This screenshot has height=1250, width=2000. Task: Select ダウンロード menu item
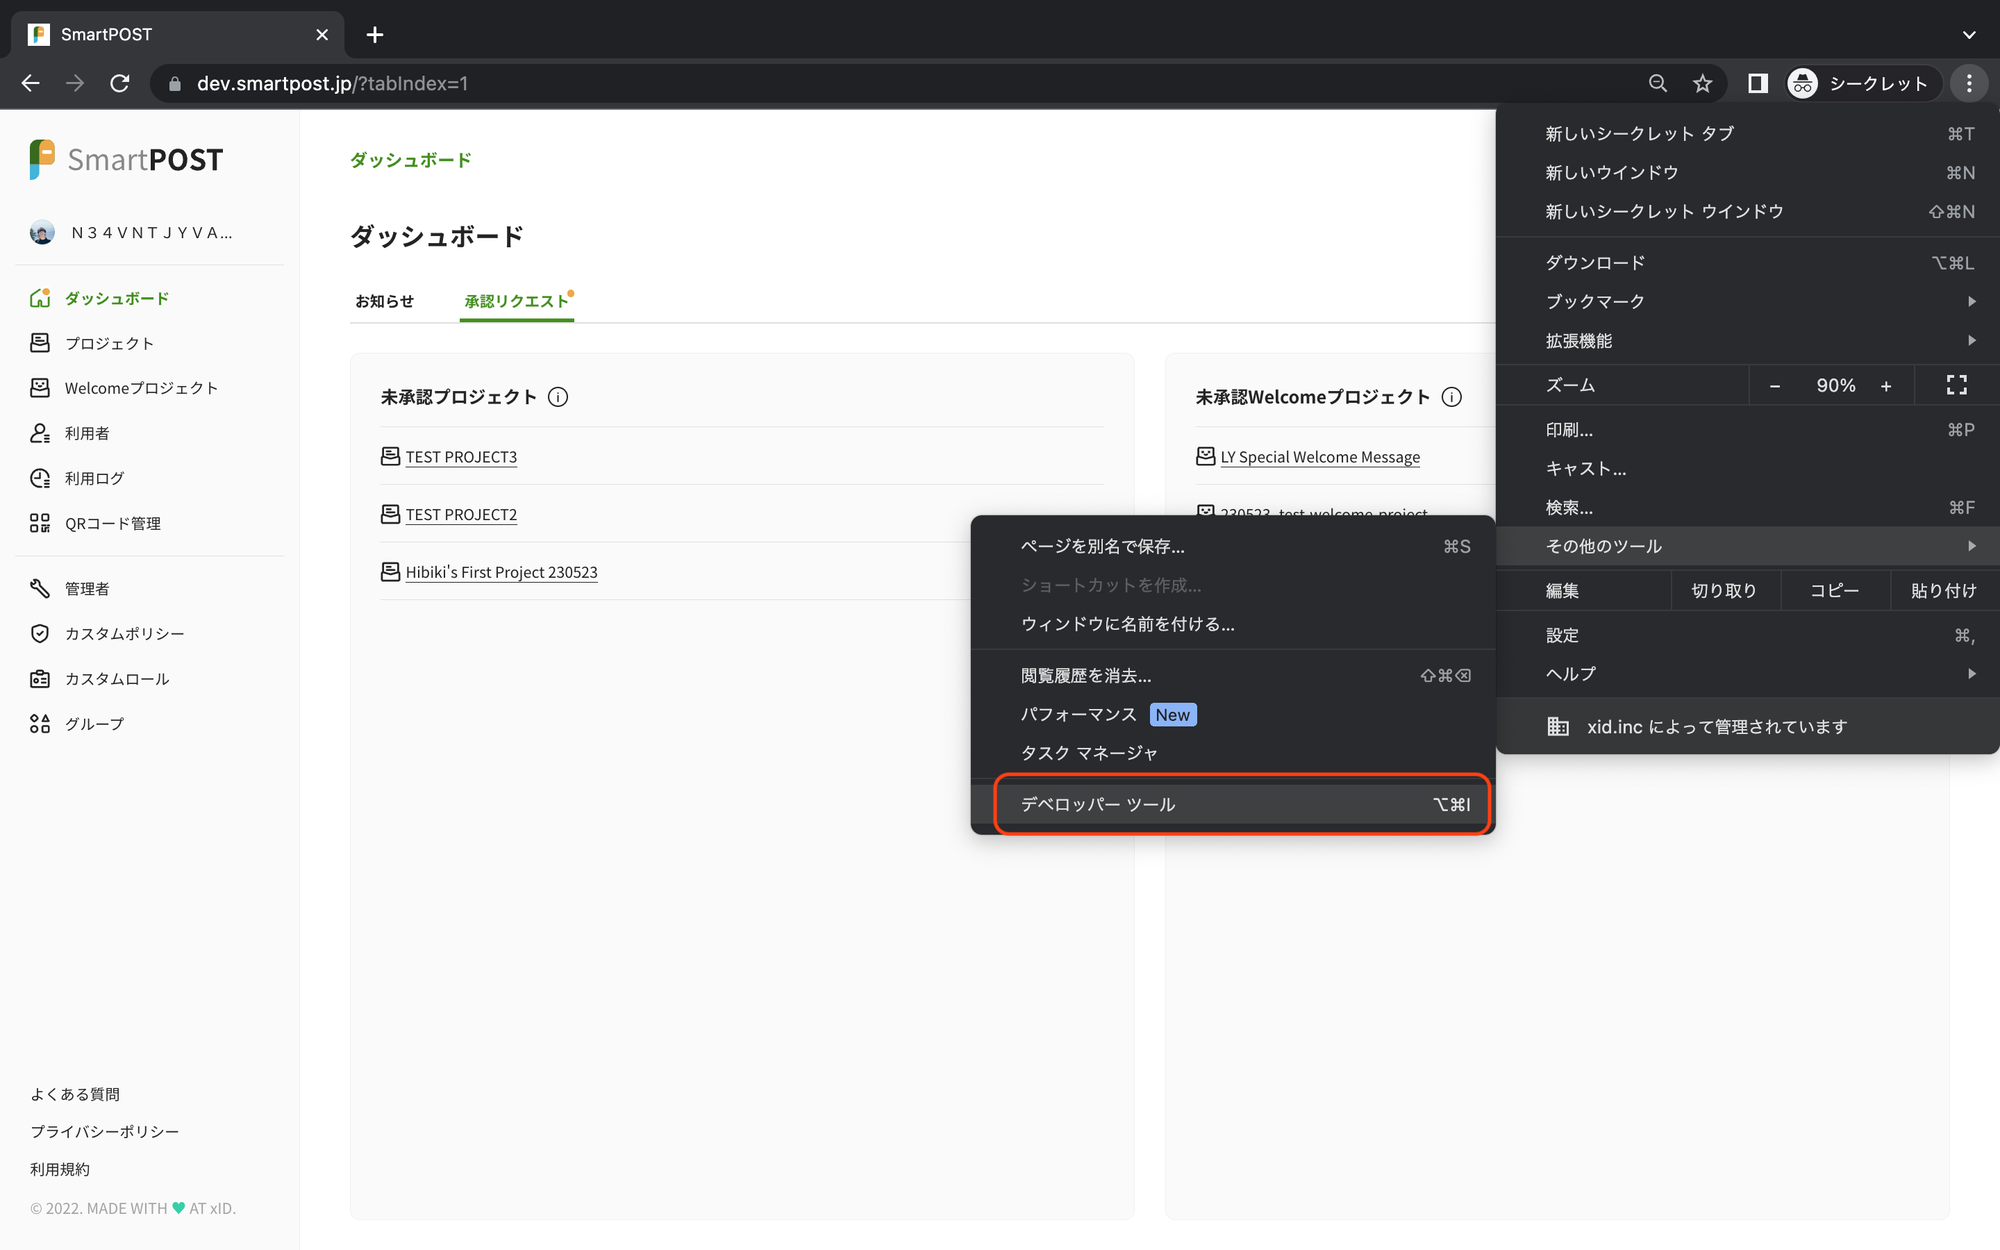1748,263
